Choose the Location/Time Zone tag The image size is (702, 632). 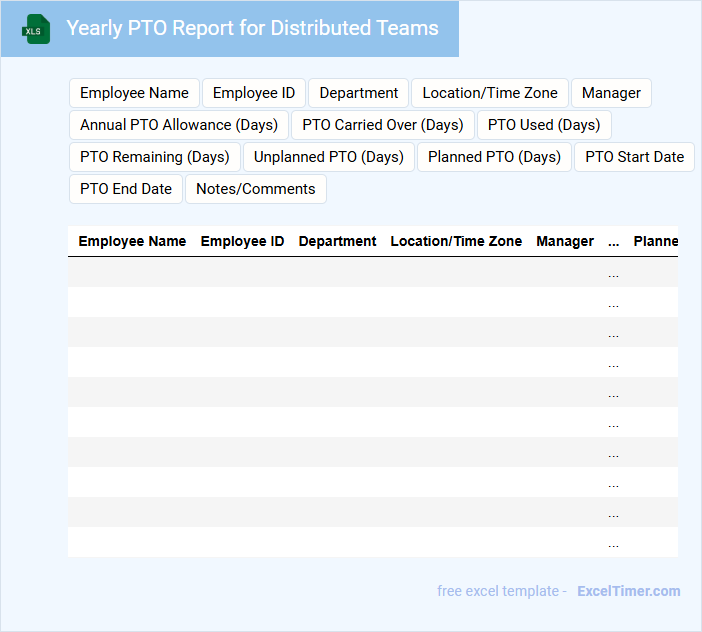click(490, 93)
